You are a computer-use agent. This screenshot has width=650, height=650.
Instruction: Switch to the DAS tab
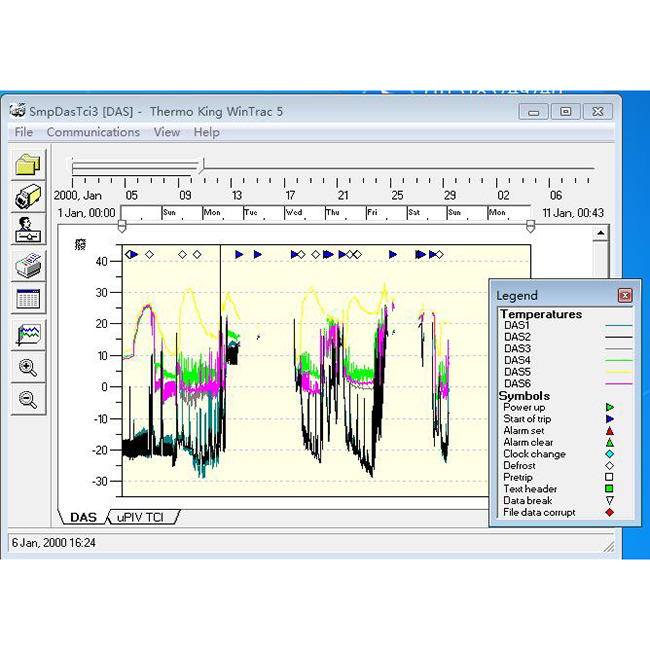(83, 517)
